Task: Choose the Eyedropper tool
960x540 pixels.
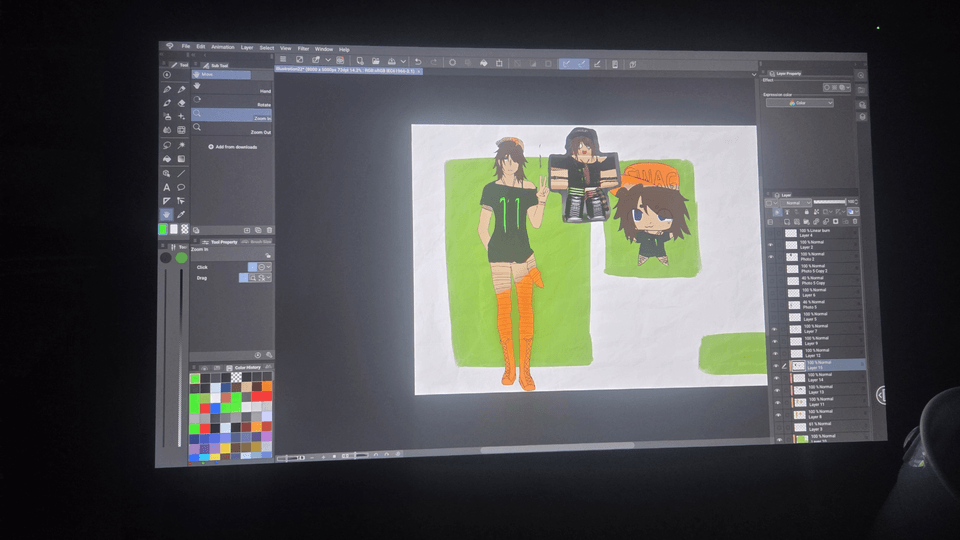Action: [x=181, y=214]
